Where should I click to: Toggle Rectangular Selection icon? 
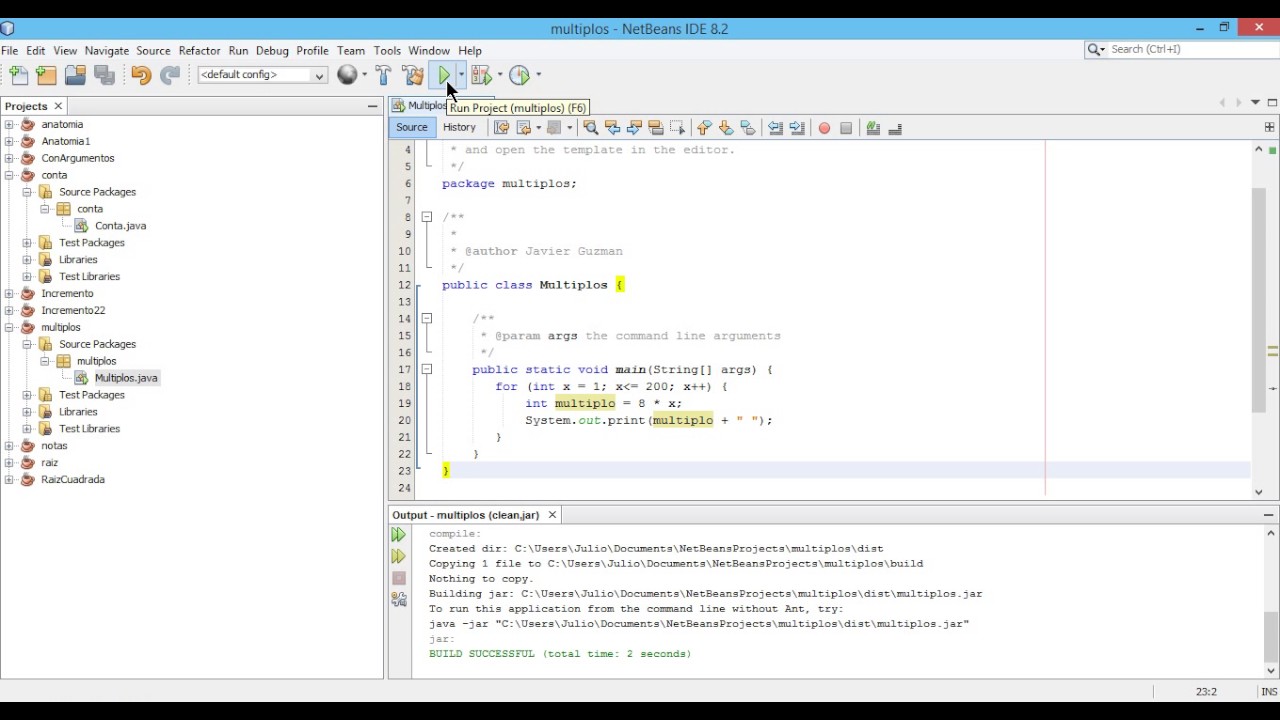click(678, 128)
